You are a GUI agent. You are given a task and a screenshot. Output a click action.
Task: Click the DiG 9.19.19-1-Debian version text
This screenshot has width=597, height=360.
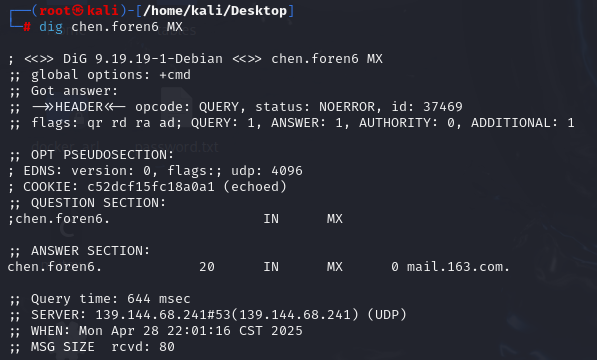pyautogui.click(x=143, y=59)
